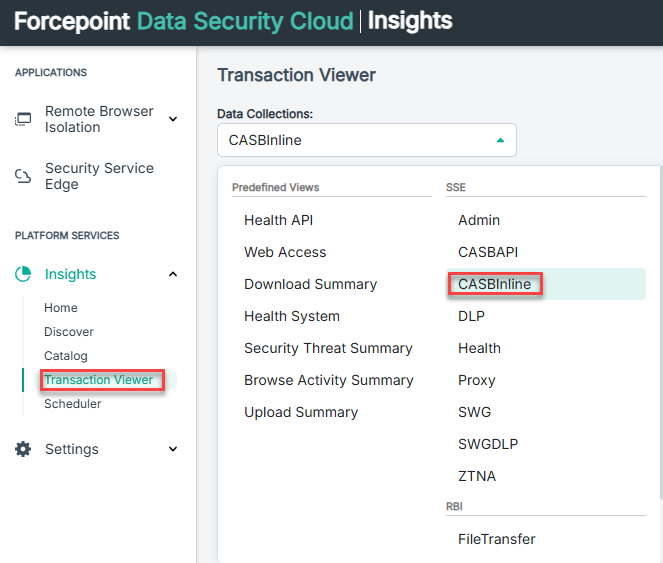Viewport: 663px width, 563px height.
Task: Go to Insights Home
Action: [x=61, y=308]
